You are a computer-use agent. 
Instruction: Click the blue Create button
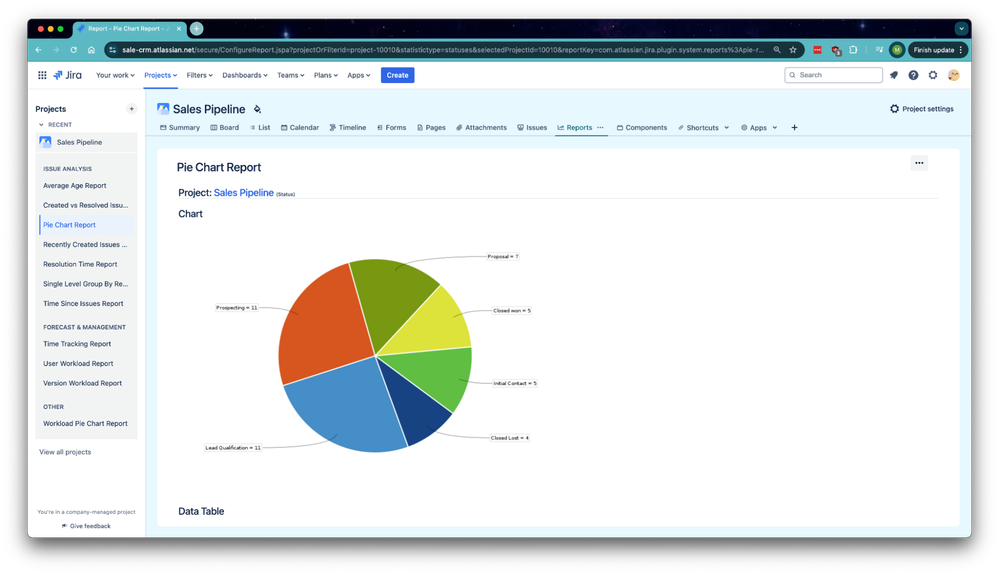[398, 75]
